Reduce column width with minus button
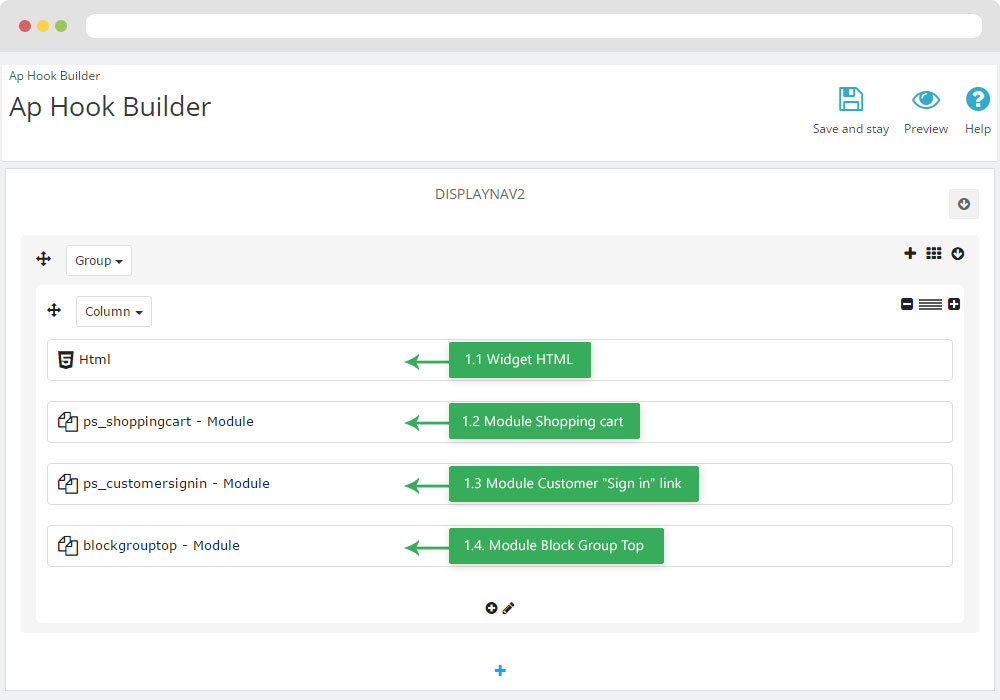 [907, 304]
